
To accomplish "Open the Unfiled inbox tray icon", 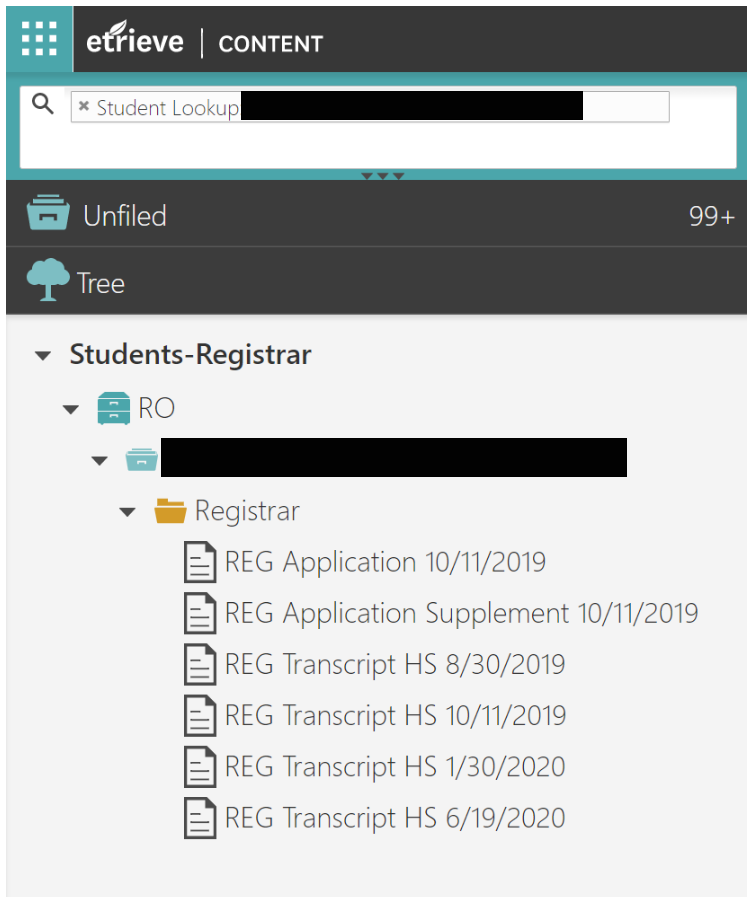I will click(x=48, y=212).
